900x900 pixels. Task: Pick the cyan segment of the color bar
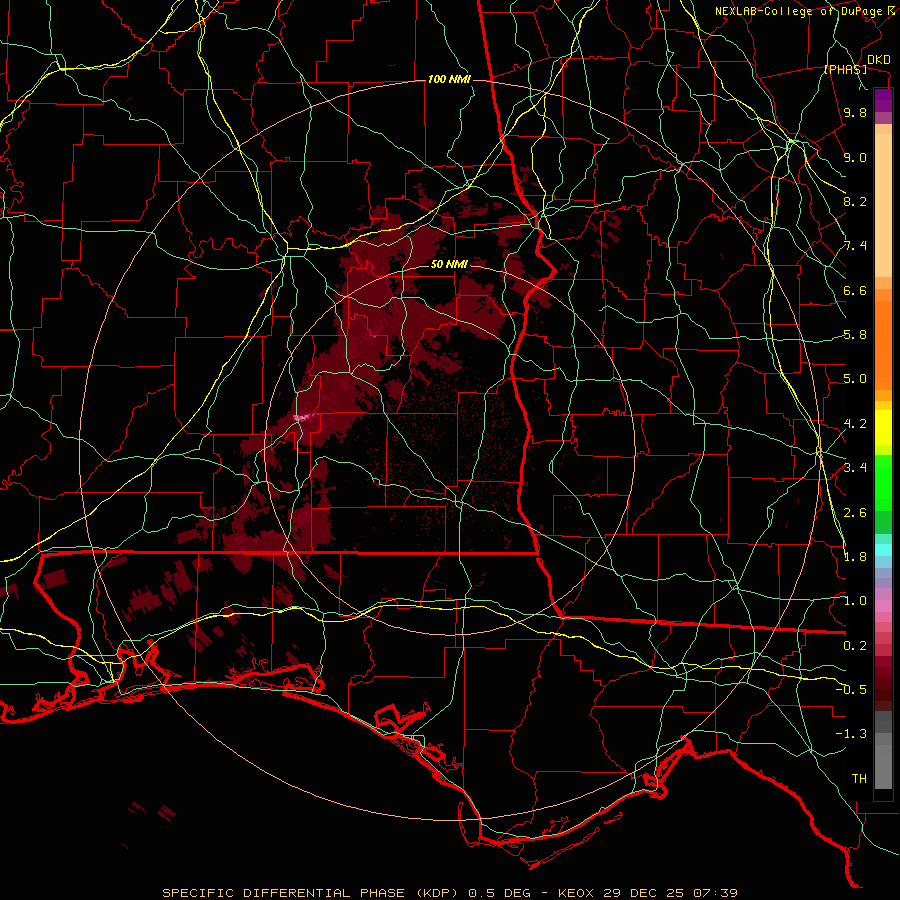[x=883, y=550]
